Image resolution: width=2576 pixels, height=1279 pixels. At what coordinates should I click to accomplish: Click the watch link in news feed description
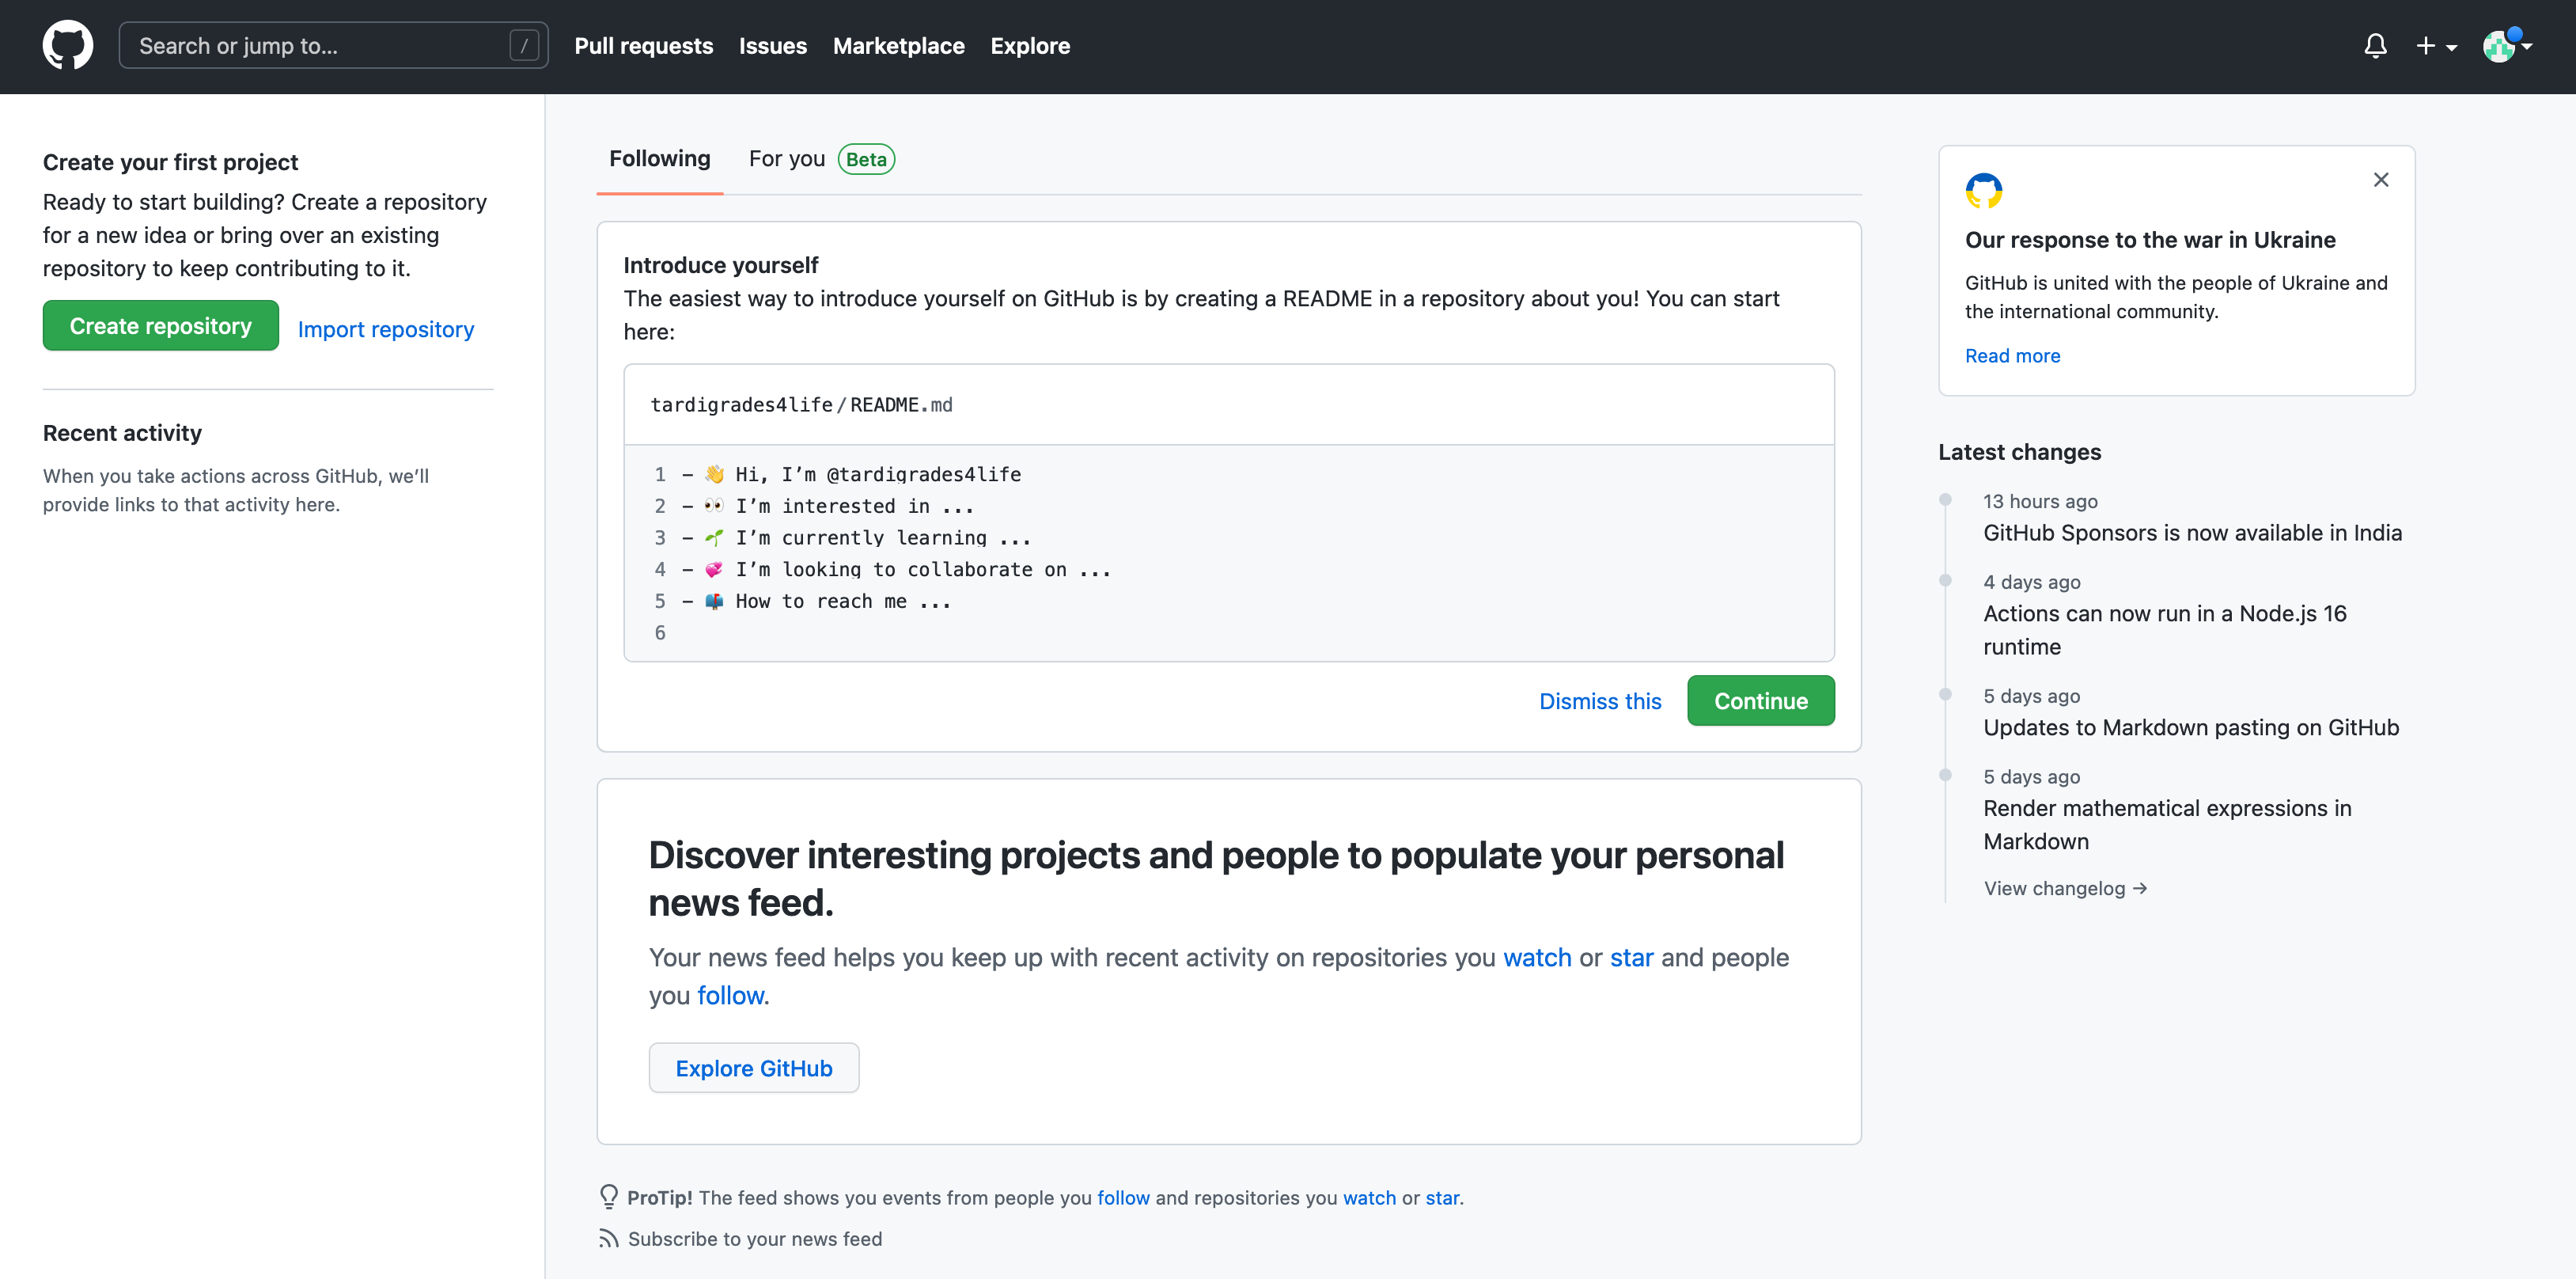[x=1537, y=958]
